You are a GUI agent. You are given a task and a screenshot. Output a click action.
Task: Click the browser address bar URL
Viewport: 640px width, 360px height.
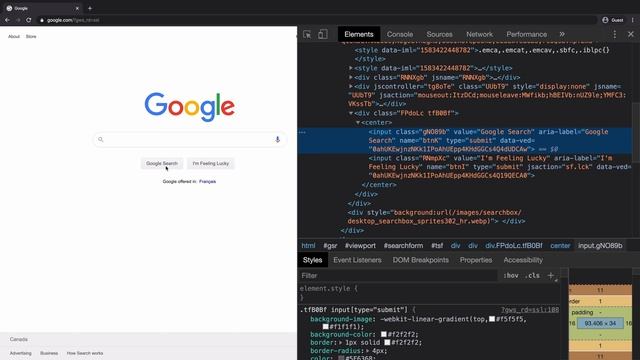pyautogui.click(x=73, y=20)
